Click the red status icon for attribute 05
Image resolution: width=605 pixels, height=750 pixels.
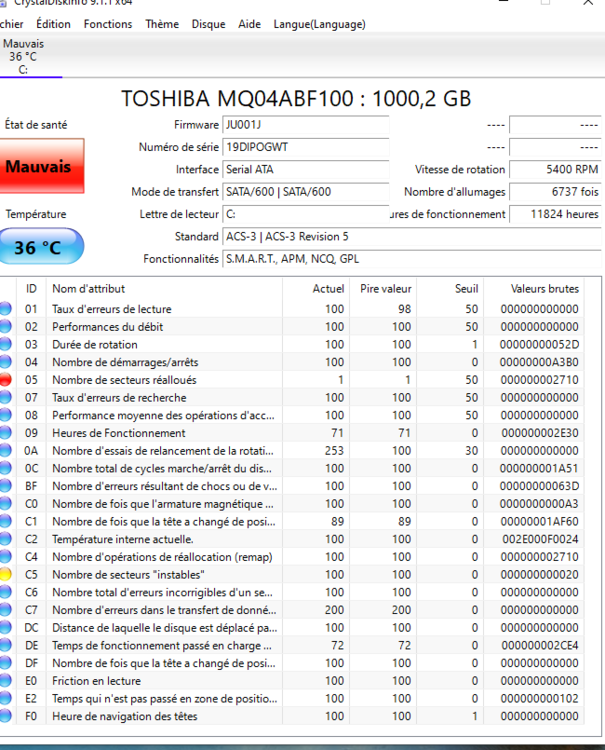pyautogui.click(x=6, y=380)
